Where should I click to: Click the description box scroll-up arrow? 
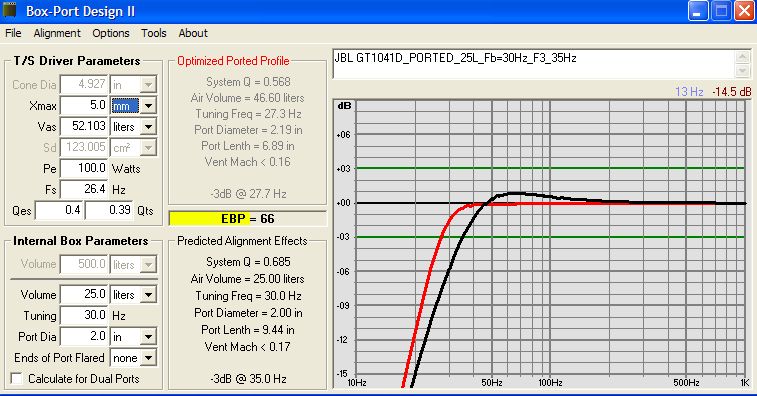(742, 57)
